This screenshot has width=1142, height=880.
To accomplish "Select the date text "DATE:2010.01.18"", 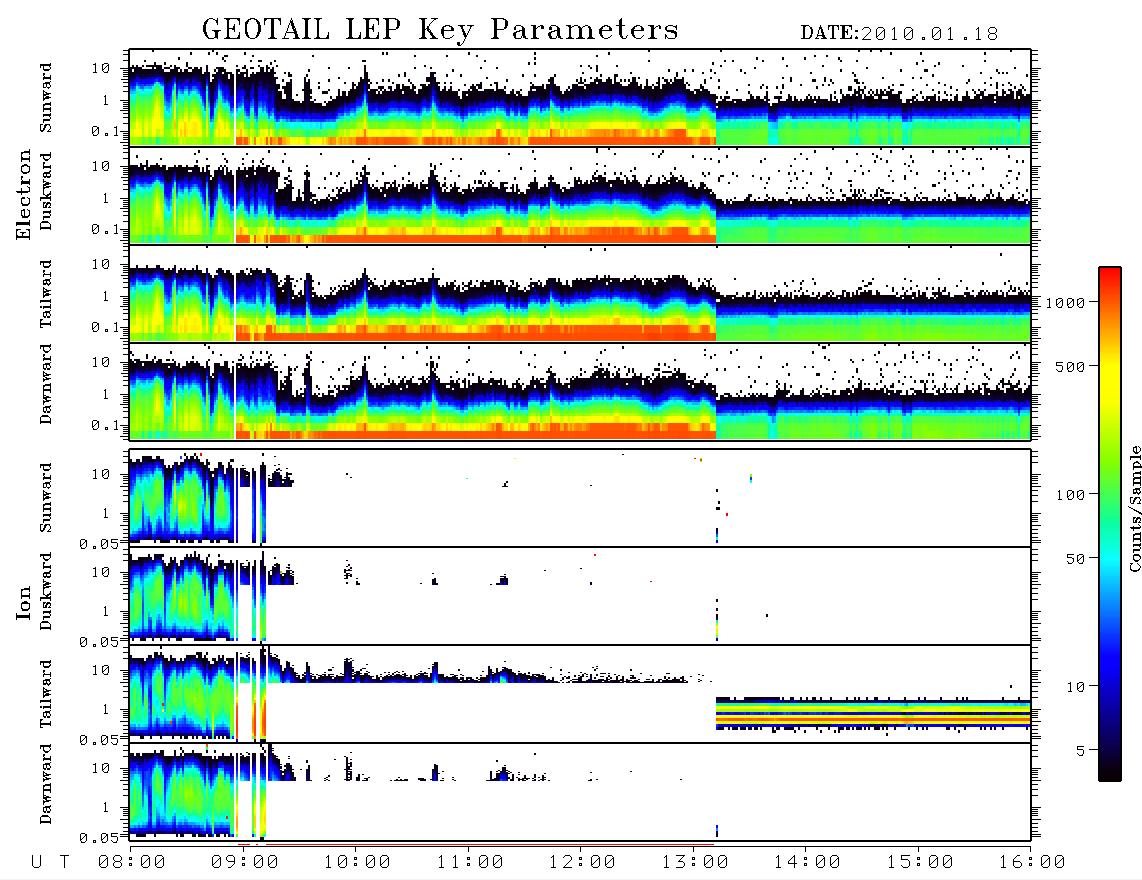I will tap(899, 34).
